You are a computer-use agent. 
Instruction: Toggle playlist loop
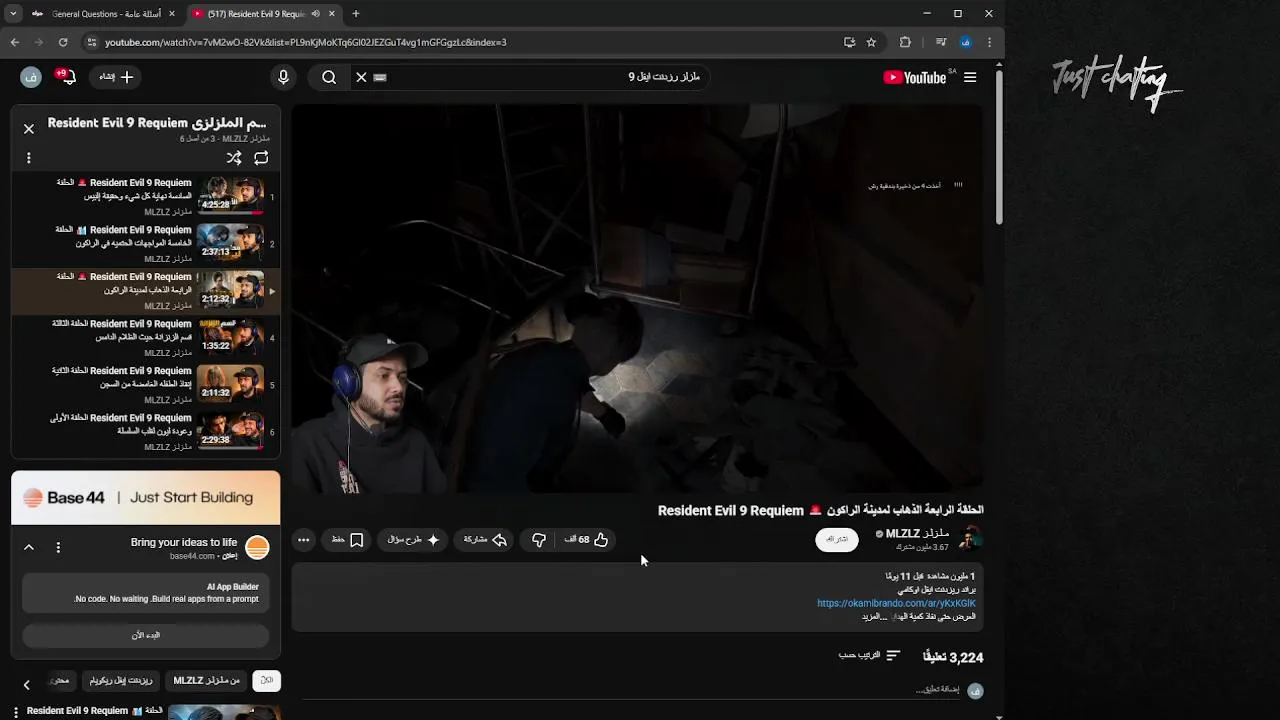coord(261,158)
